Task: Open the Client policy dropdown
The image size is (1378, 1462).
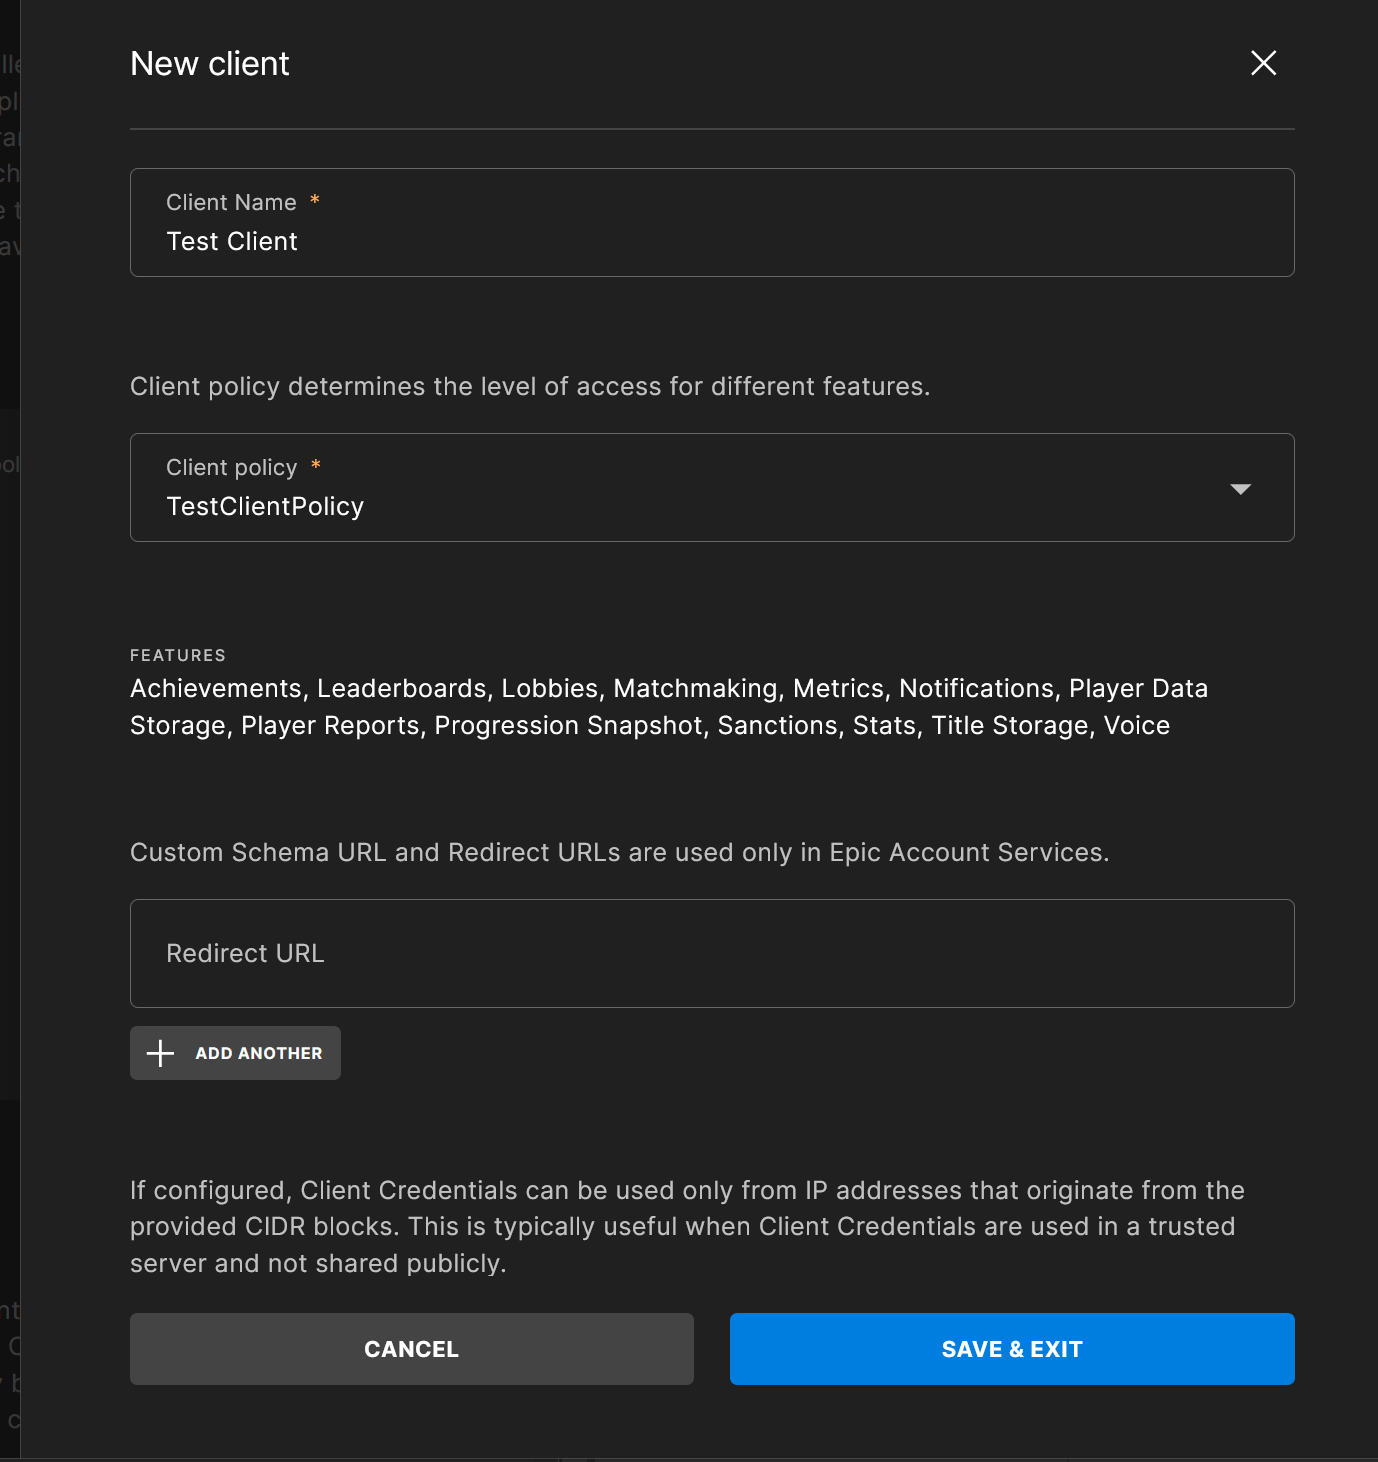Action: click(x=710, y=488)
